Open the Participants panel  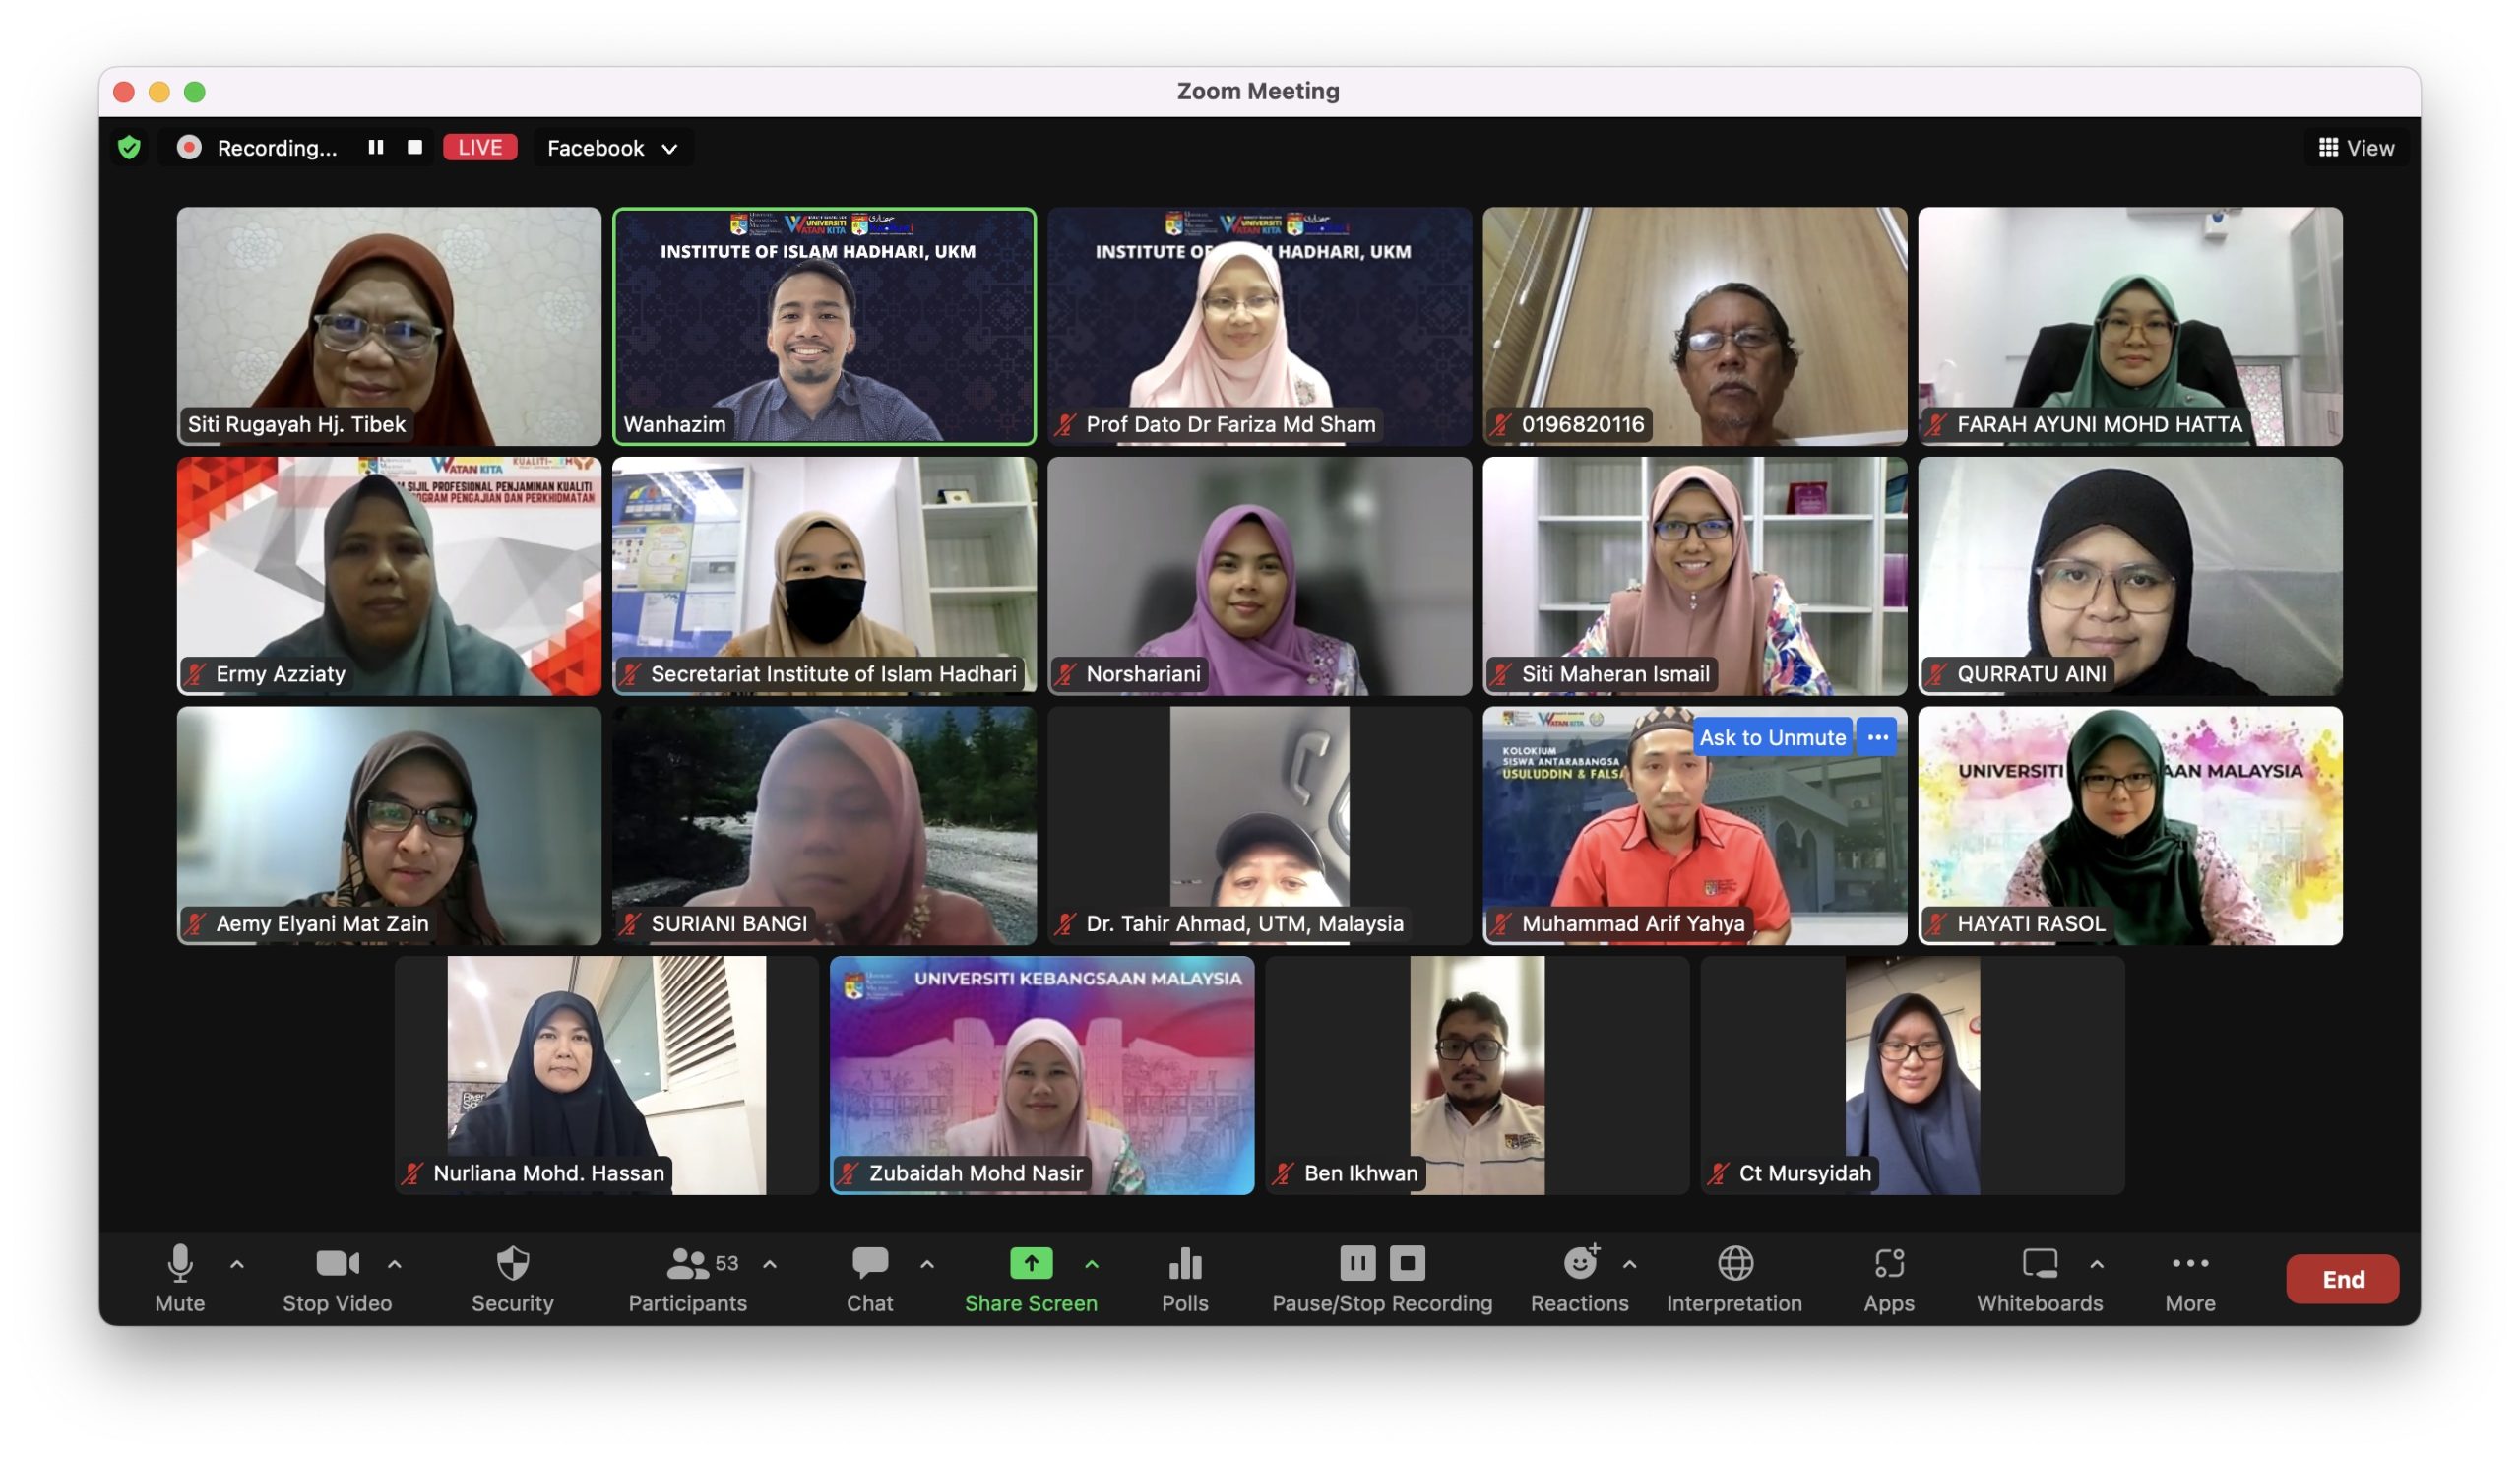[x=688, y=1265]
